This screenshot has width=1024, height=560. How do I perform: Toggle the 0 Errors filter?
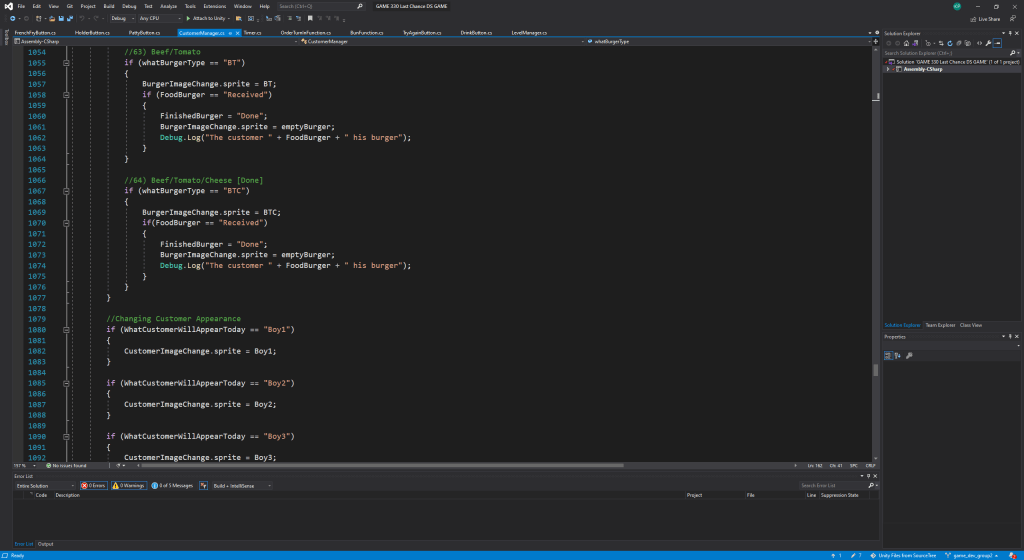pos(94,485)
